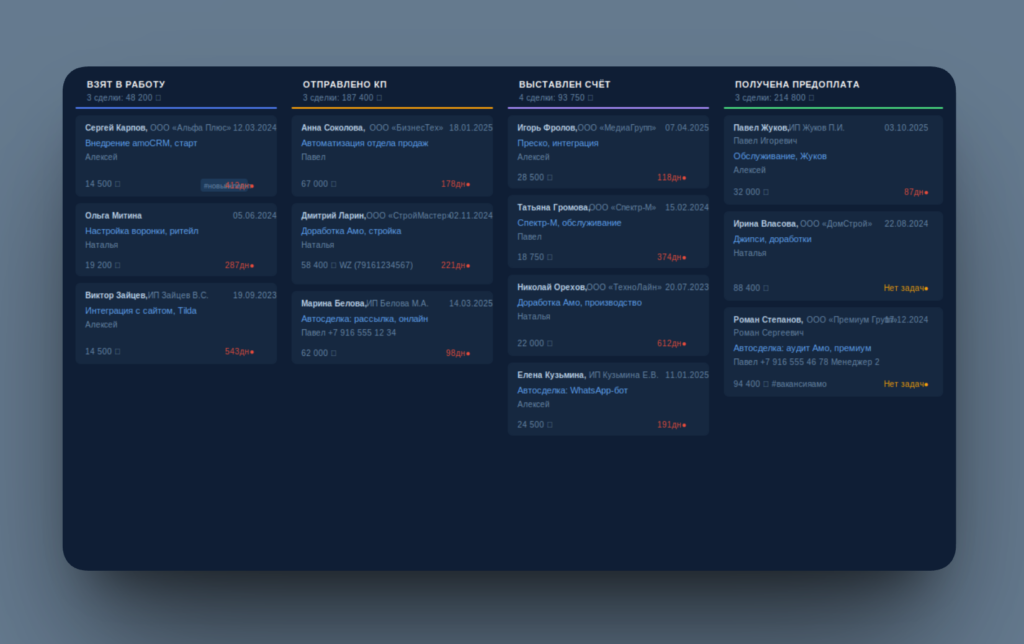Click the red 543дн overdue task indicator
Image resolution: width=1024 pixels, height=644 pixels.
tap(240, 351)
